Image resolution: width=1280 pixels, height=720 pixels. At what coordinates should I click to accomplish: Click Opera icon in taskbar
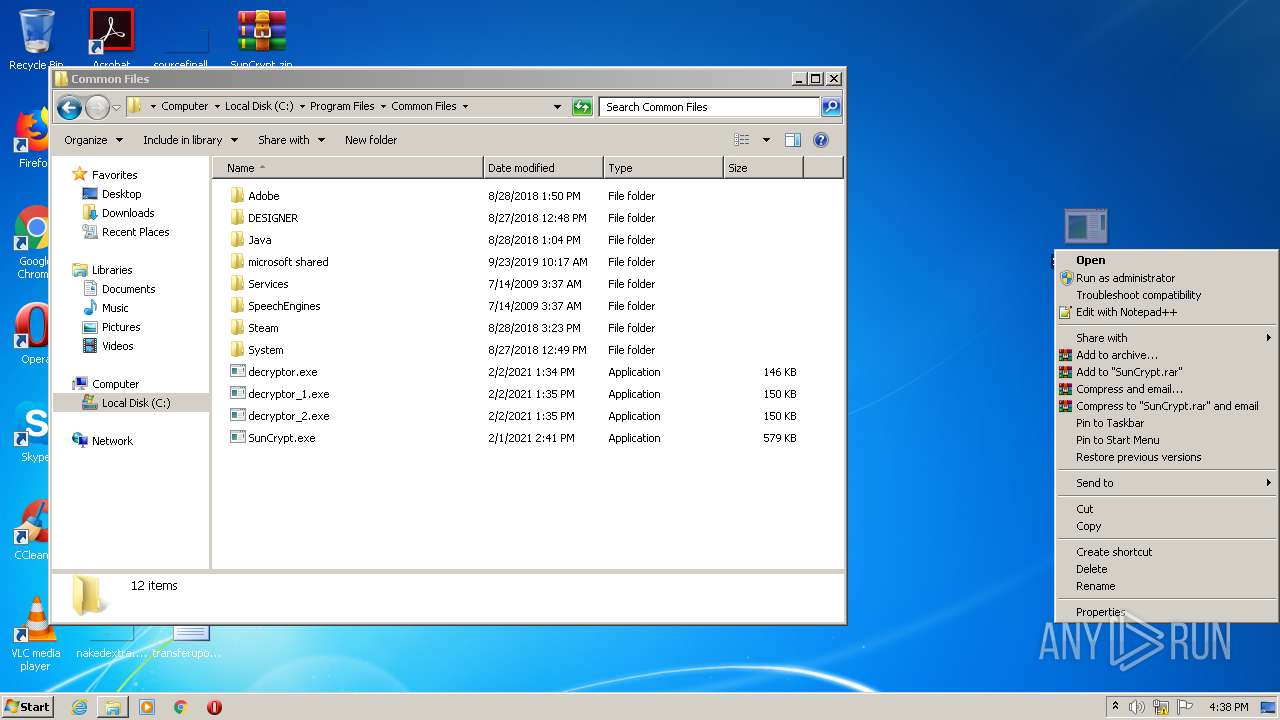tap(214, 707)
